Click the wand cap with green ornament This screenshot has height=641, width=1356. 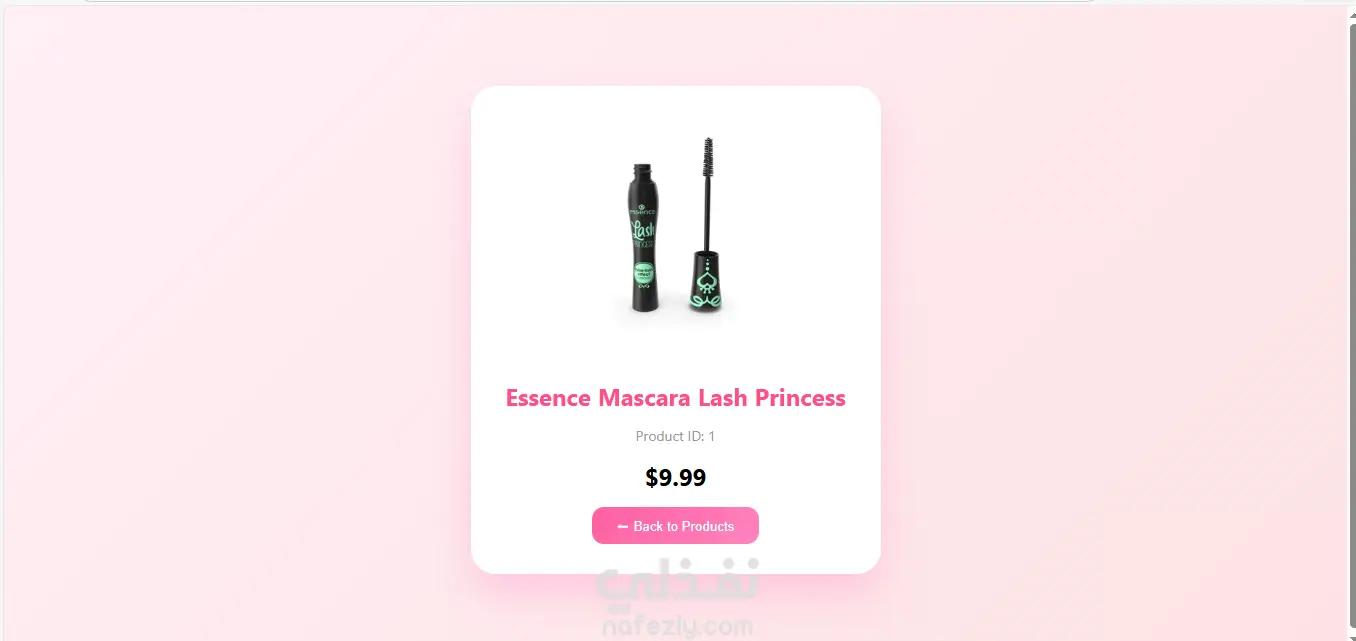pos(708,280)
